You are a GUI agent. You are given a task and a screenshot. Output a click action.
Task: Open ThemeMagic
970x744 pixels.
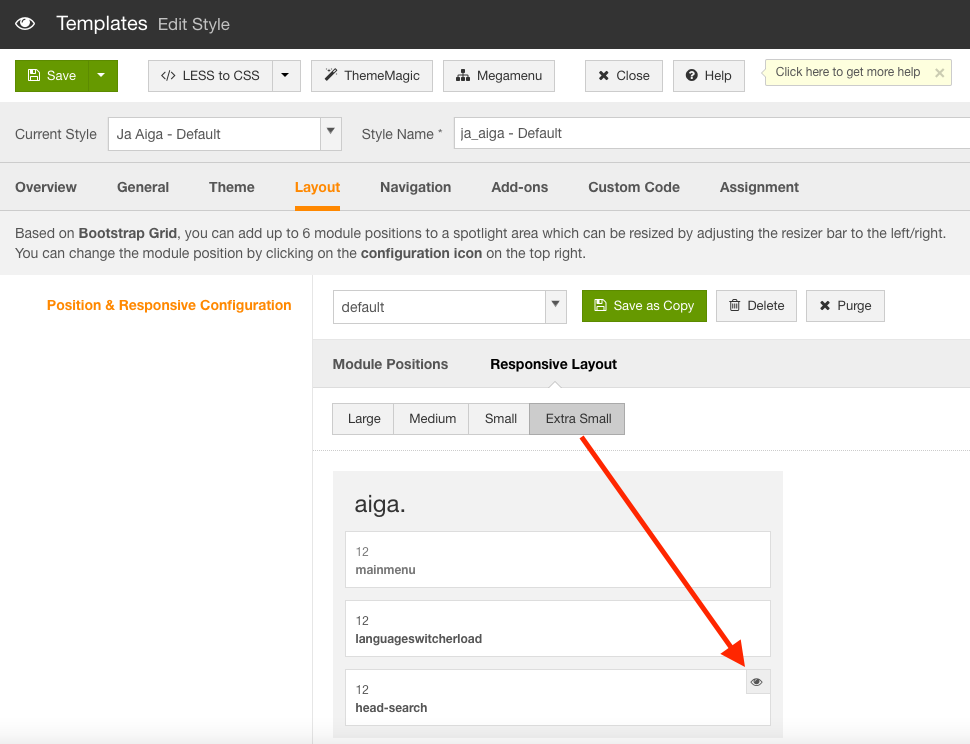(372, 75)
